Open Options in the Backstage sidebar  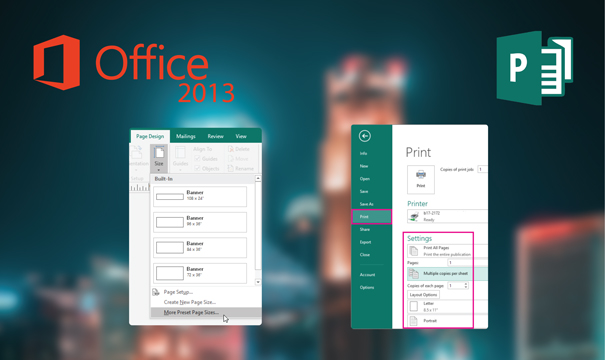367,287
